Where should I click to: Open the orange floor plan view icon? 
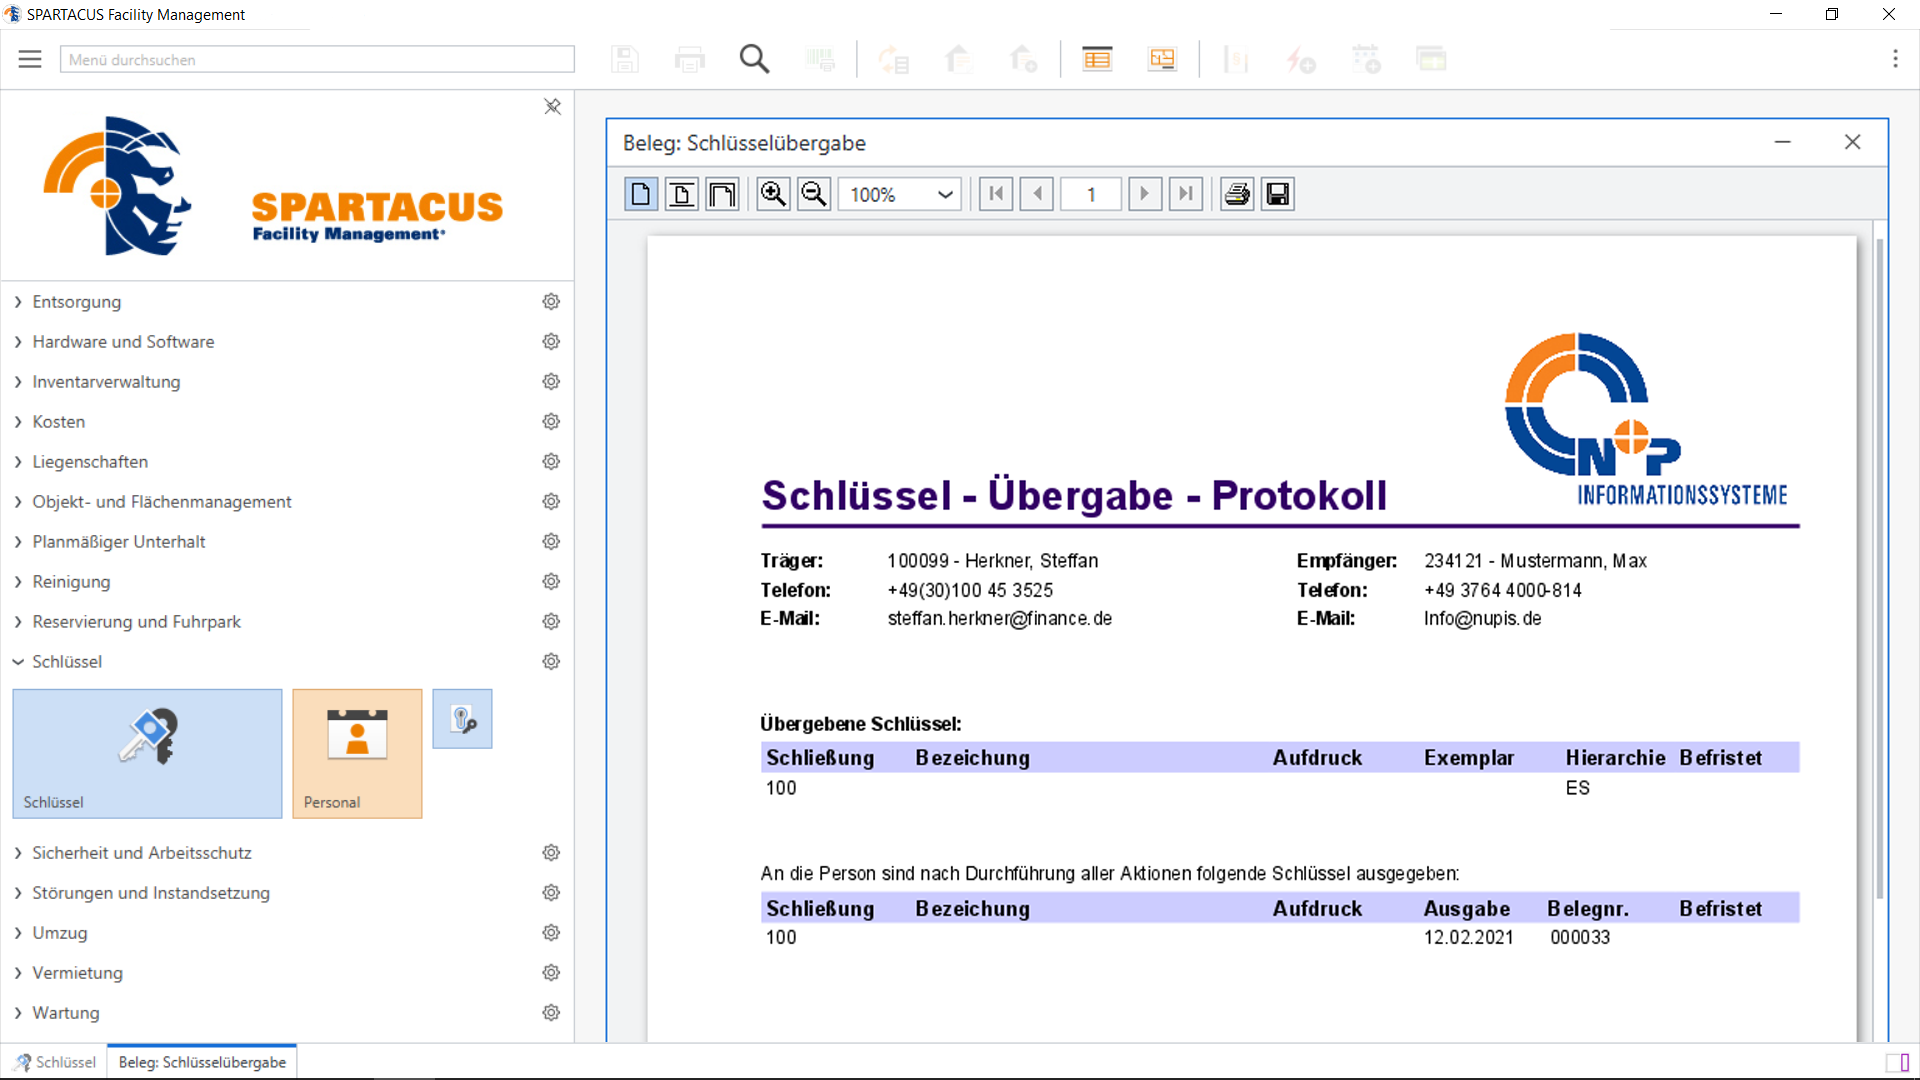coord(1162,60)
